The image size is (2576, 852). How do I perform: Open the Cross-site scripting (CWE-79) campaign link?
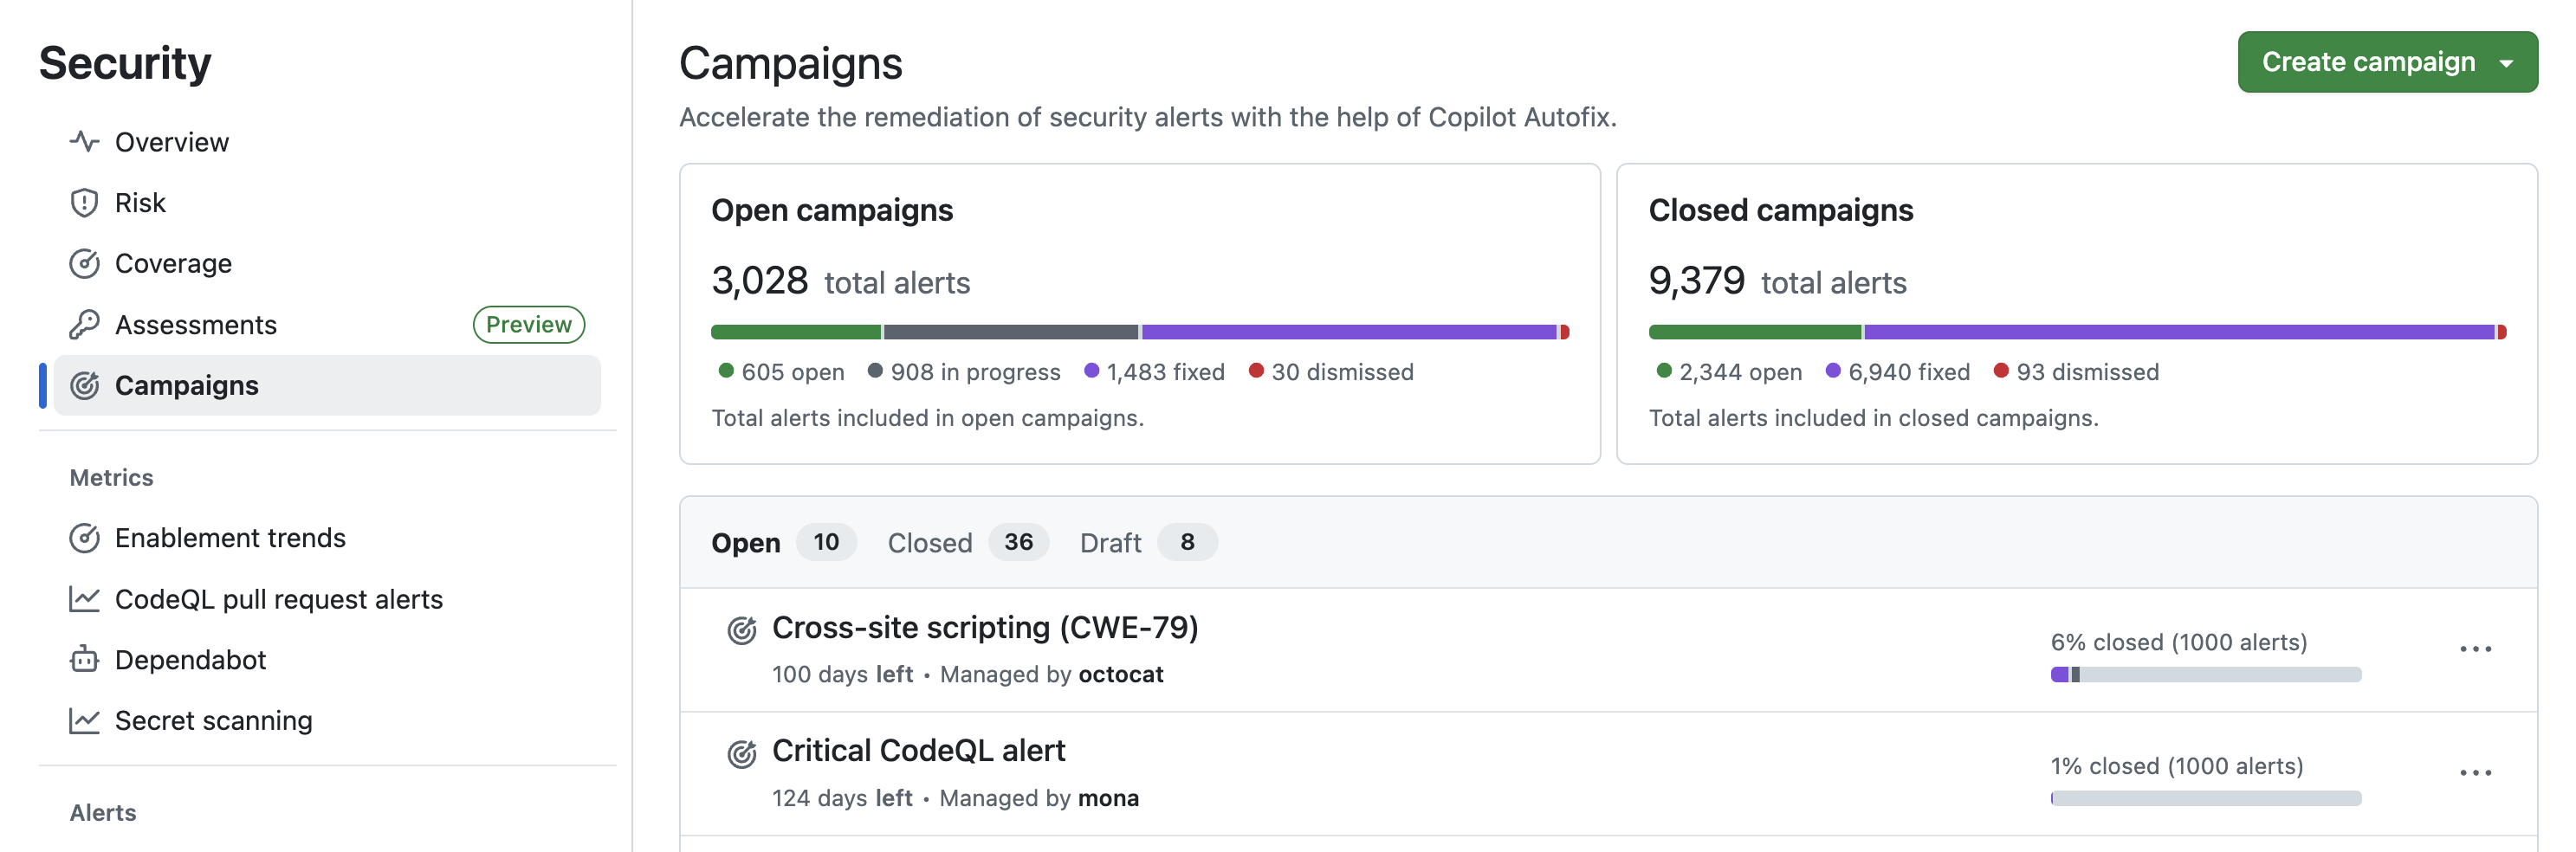[x=984, y=628]
